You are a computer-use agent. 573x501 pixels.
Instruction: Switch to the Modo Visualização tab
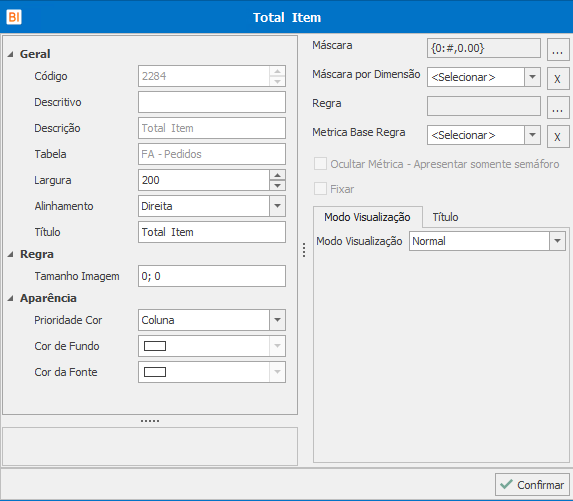pos(367,217)
